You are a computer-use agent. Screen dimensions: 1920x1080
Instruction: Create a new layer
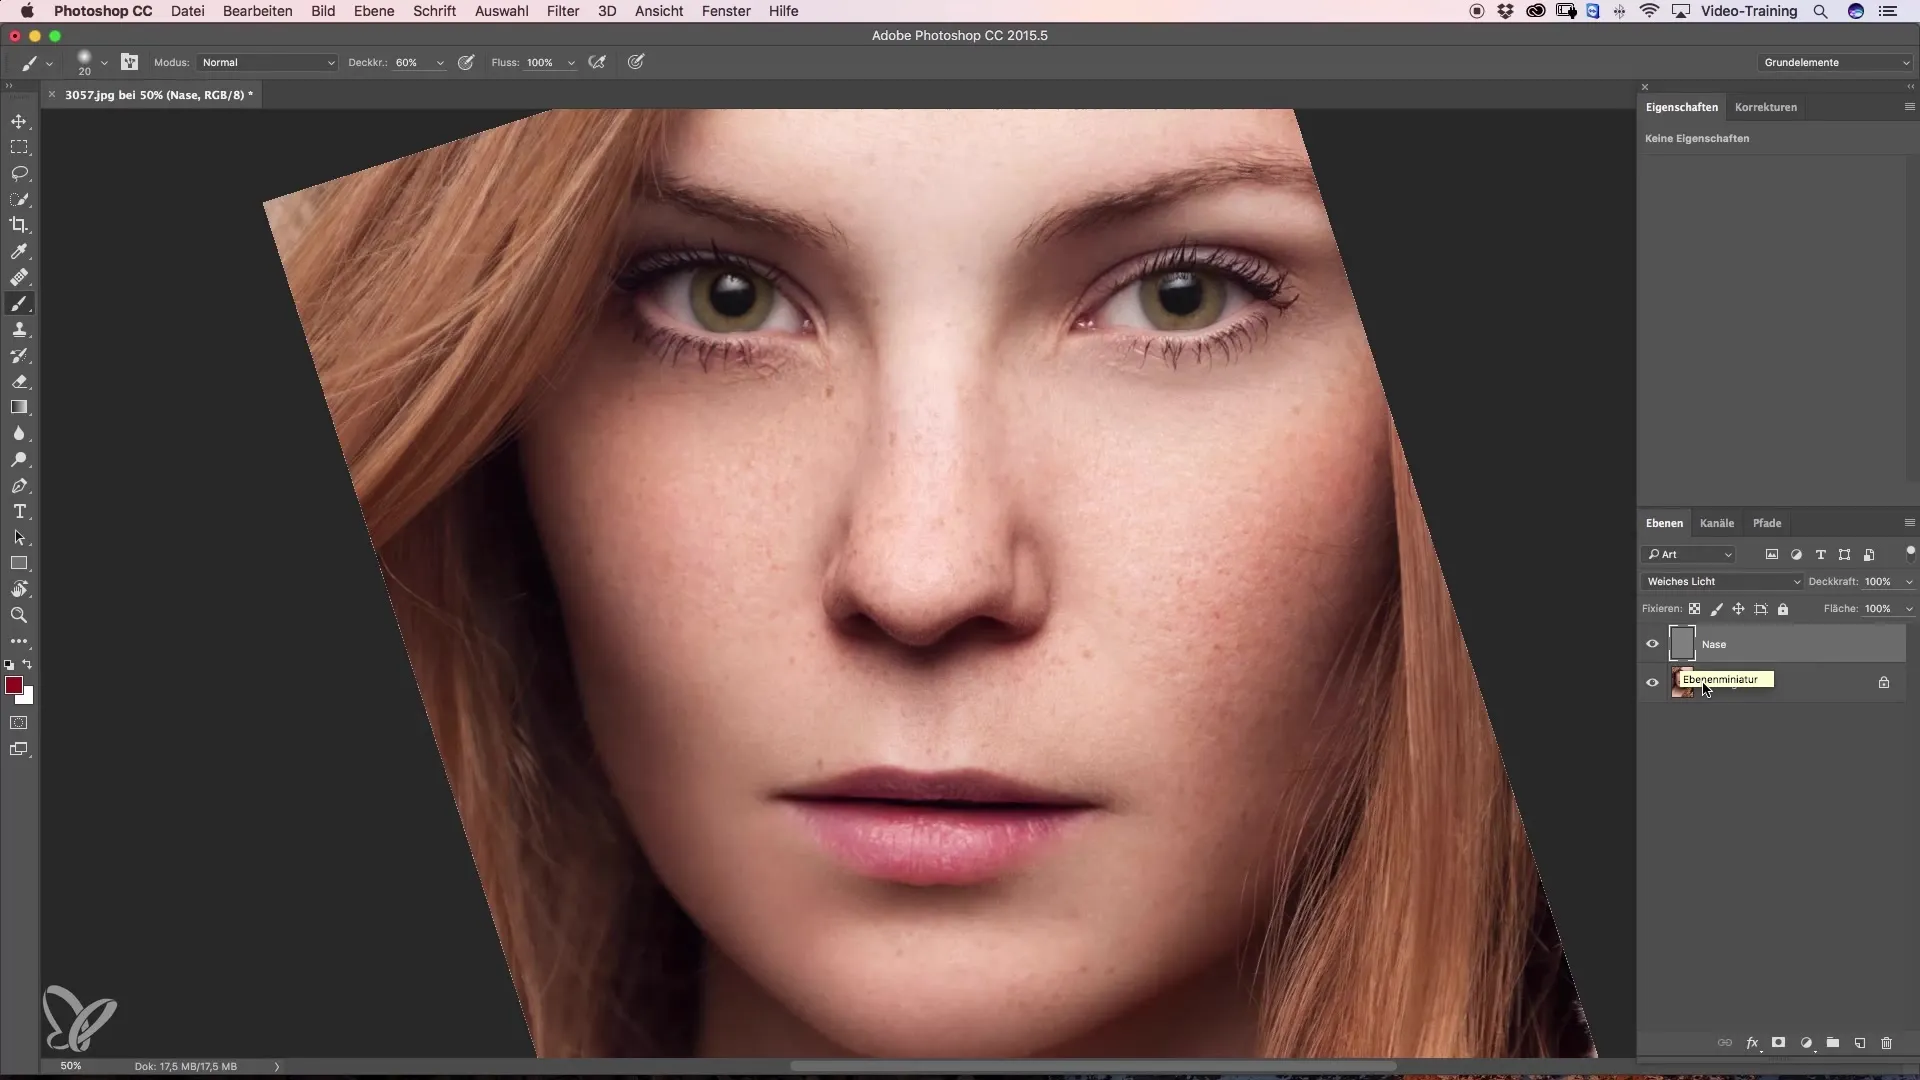tap(1860, 1043)
